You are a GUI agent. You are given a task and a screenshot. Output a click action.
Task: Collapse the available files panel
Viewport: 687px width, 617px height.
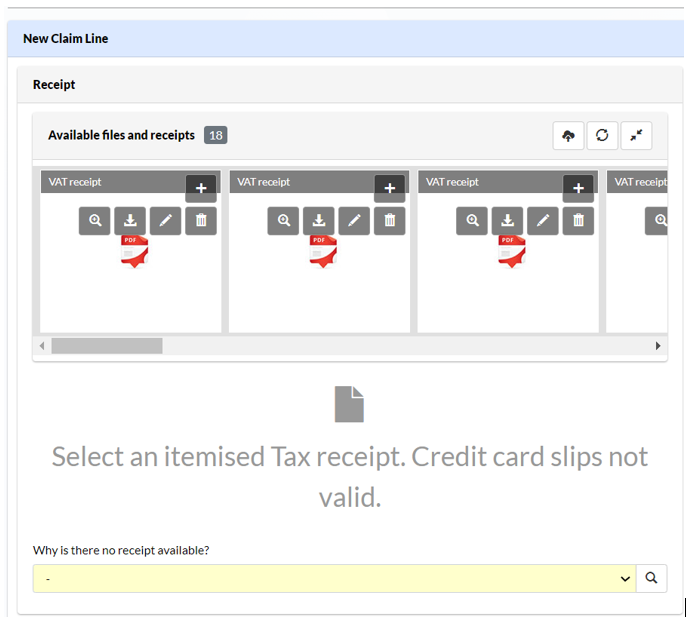tap(636, 135)
